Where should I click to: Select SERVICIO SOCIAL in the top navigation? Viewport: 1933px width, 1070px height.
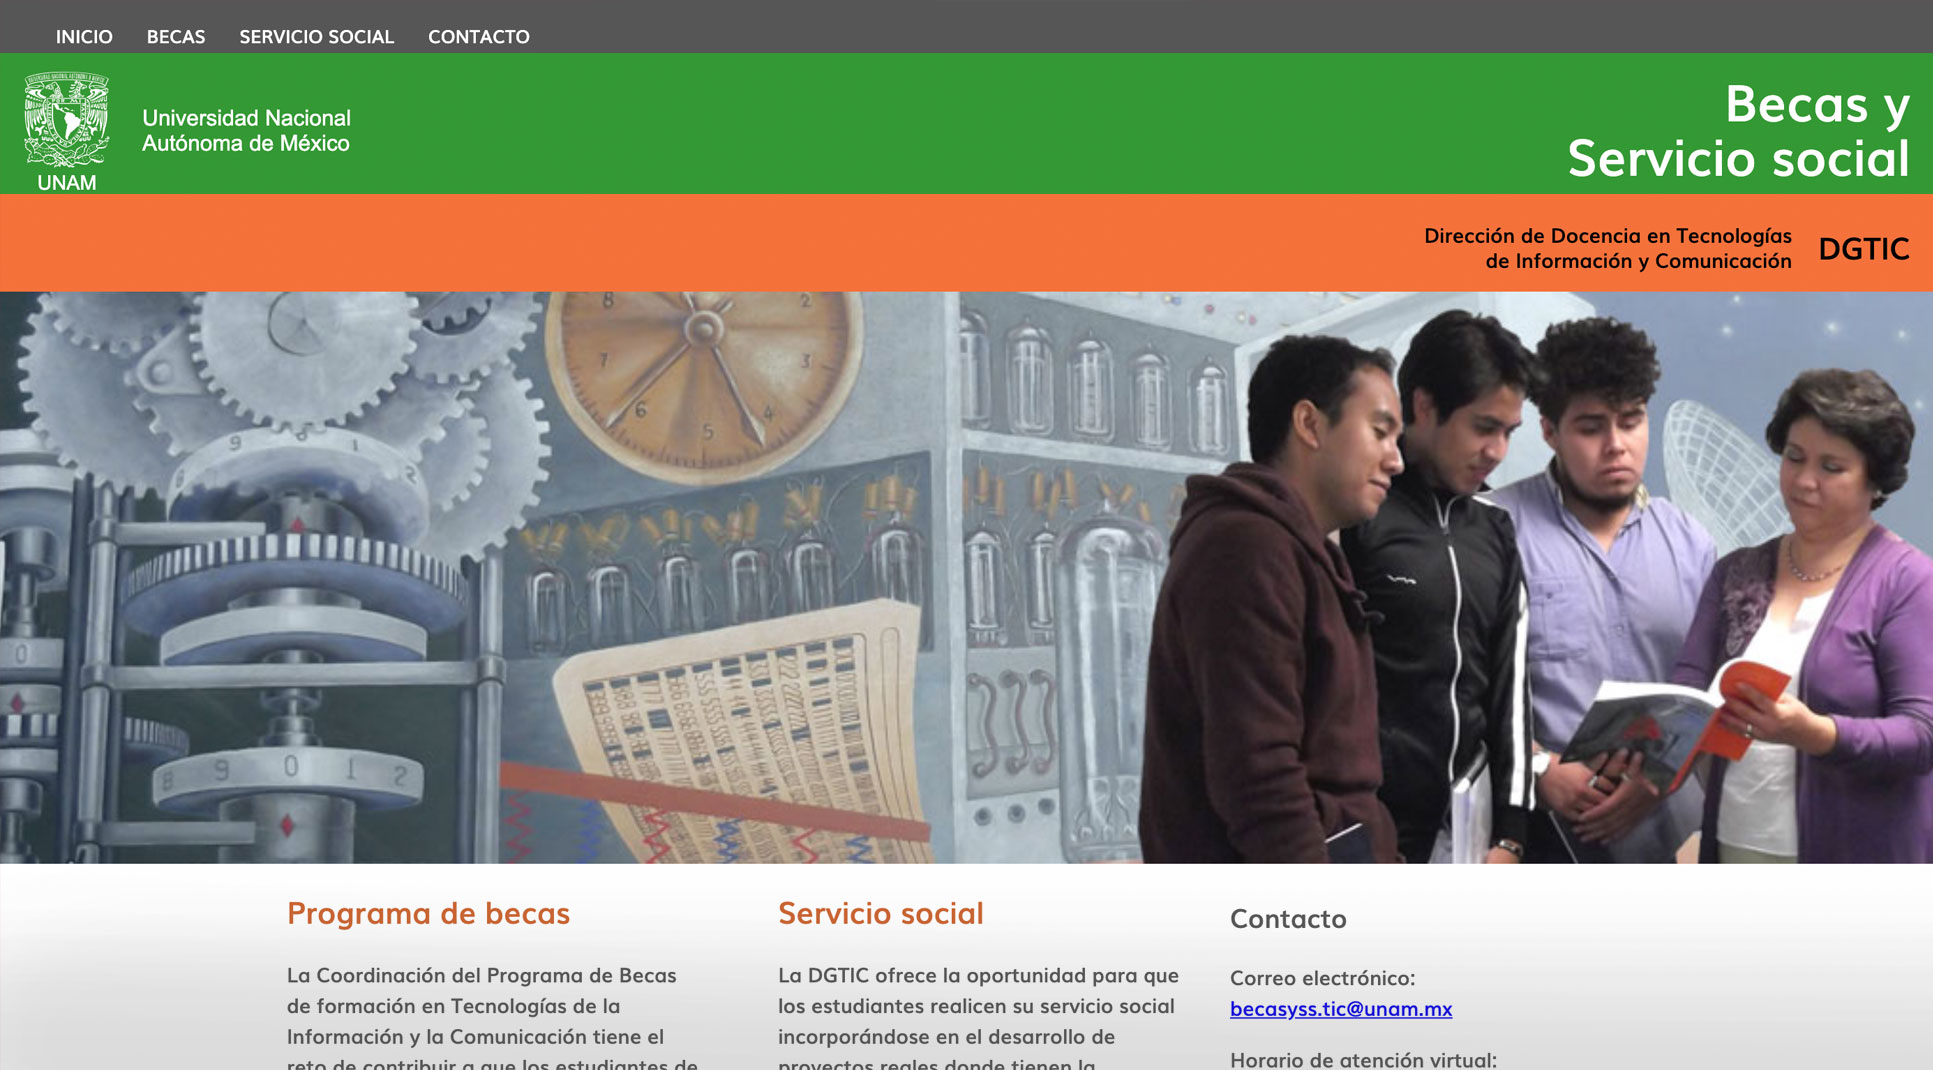316,37
